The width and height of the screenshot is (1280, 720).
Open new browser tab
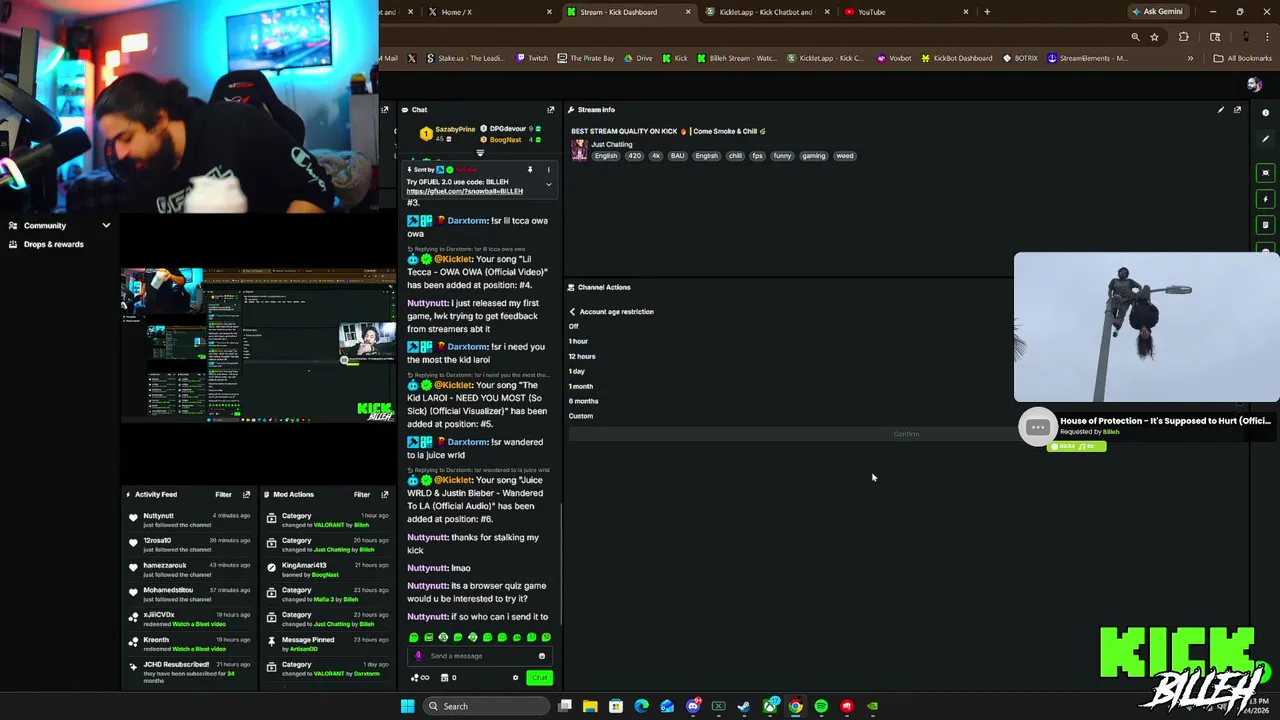[x=987, y=12]
